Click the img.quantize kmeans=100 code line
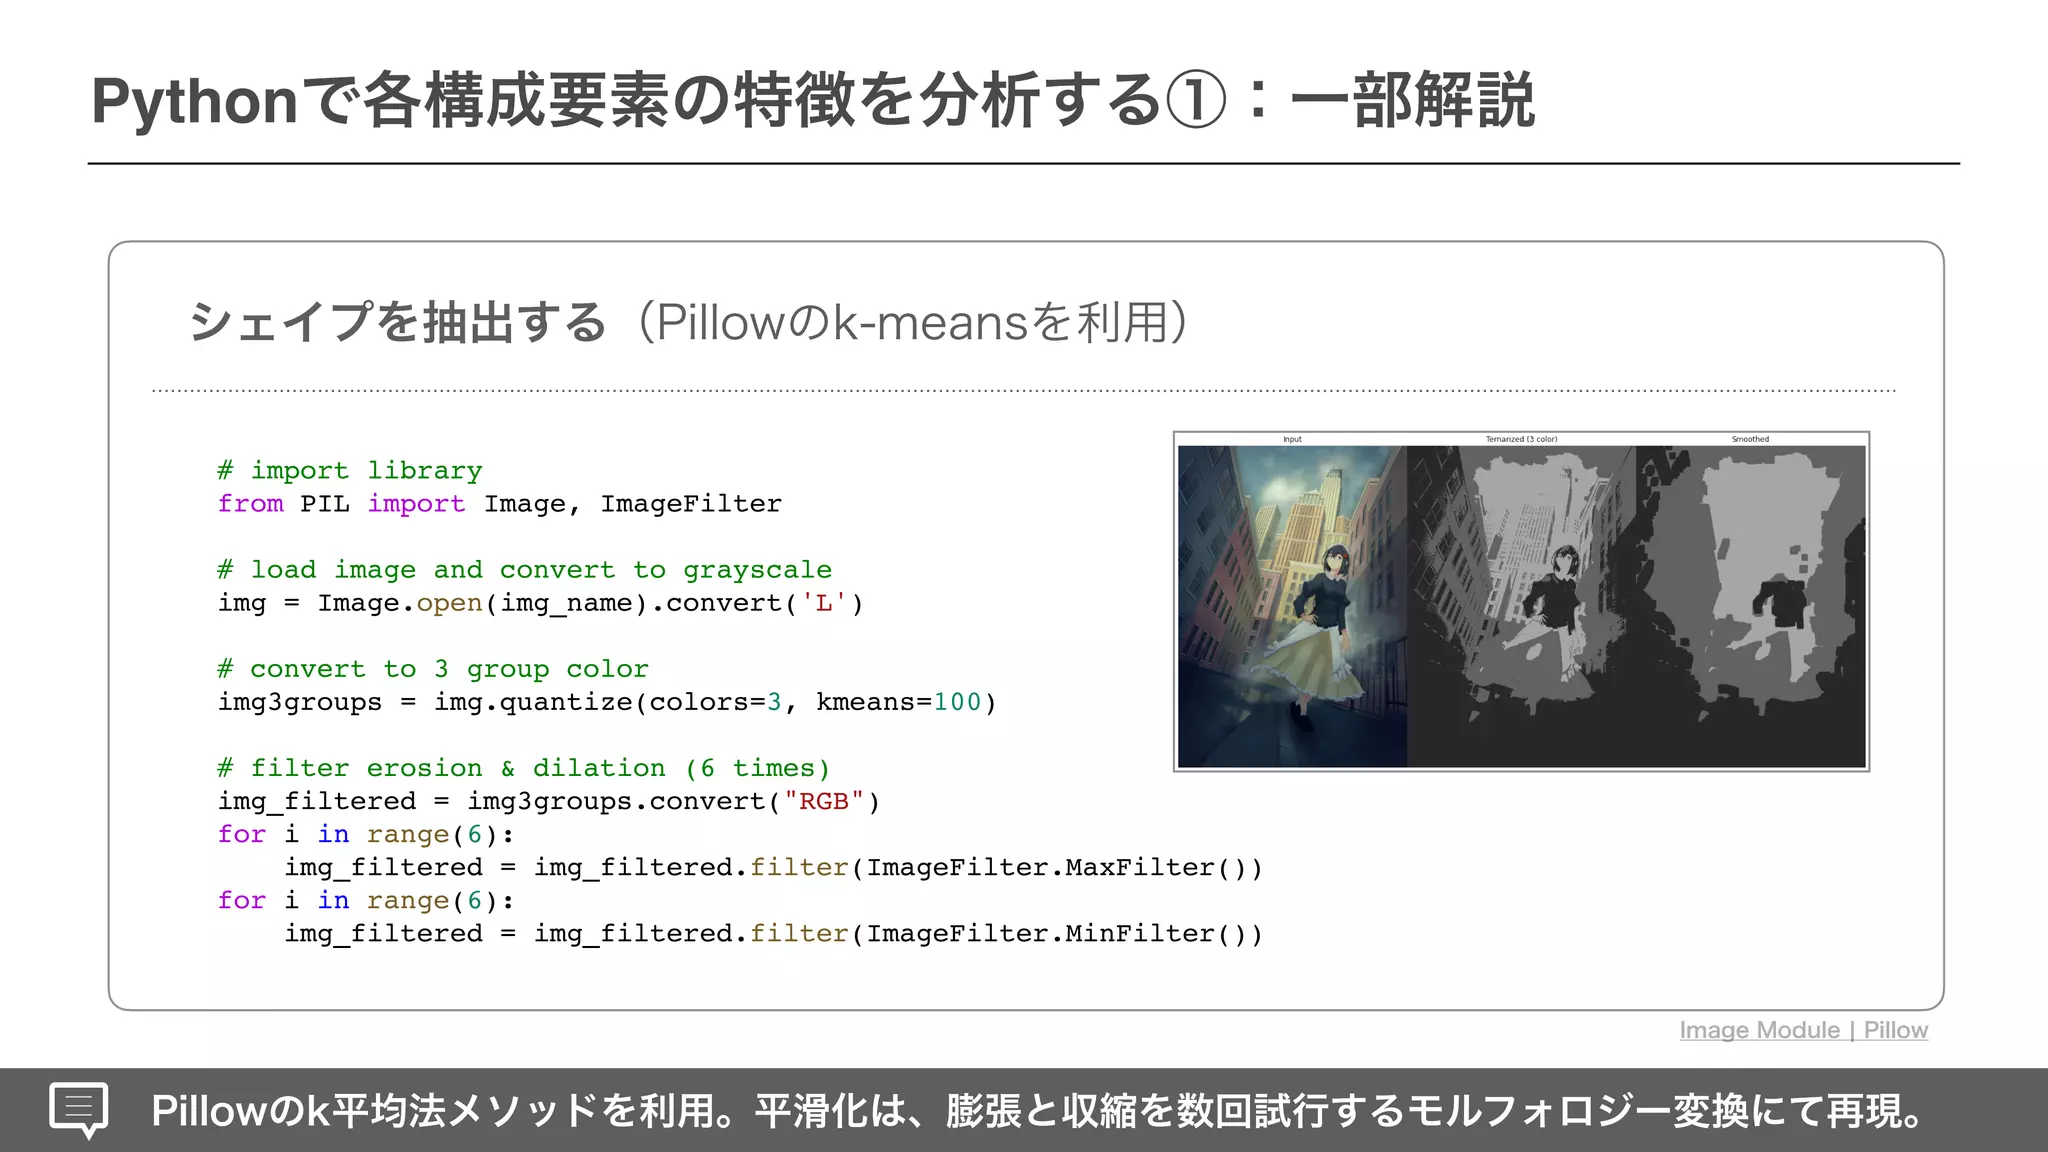The image size is (2048, 1152). [607, 702]
